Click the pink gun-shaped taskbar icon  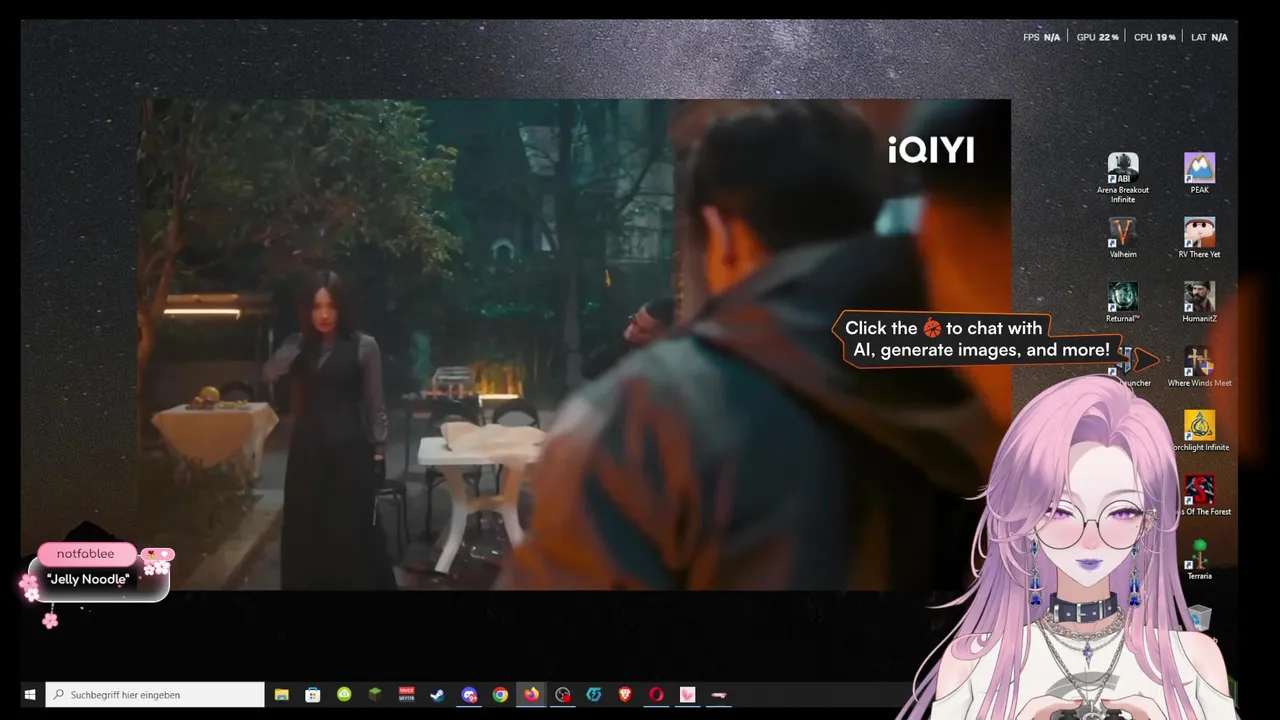tap(719, 694)
